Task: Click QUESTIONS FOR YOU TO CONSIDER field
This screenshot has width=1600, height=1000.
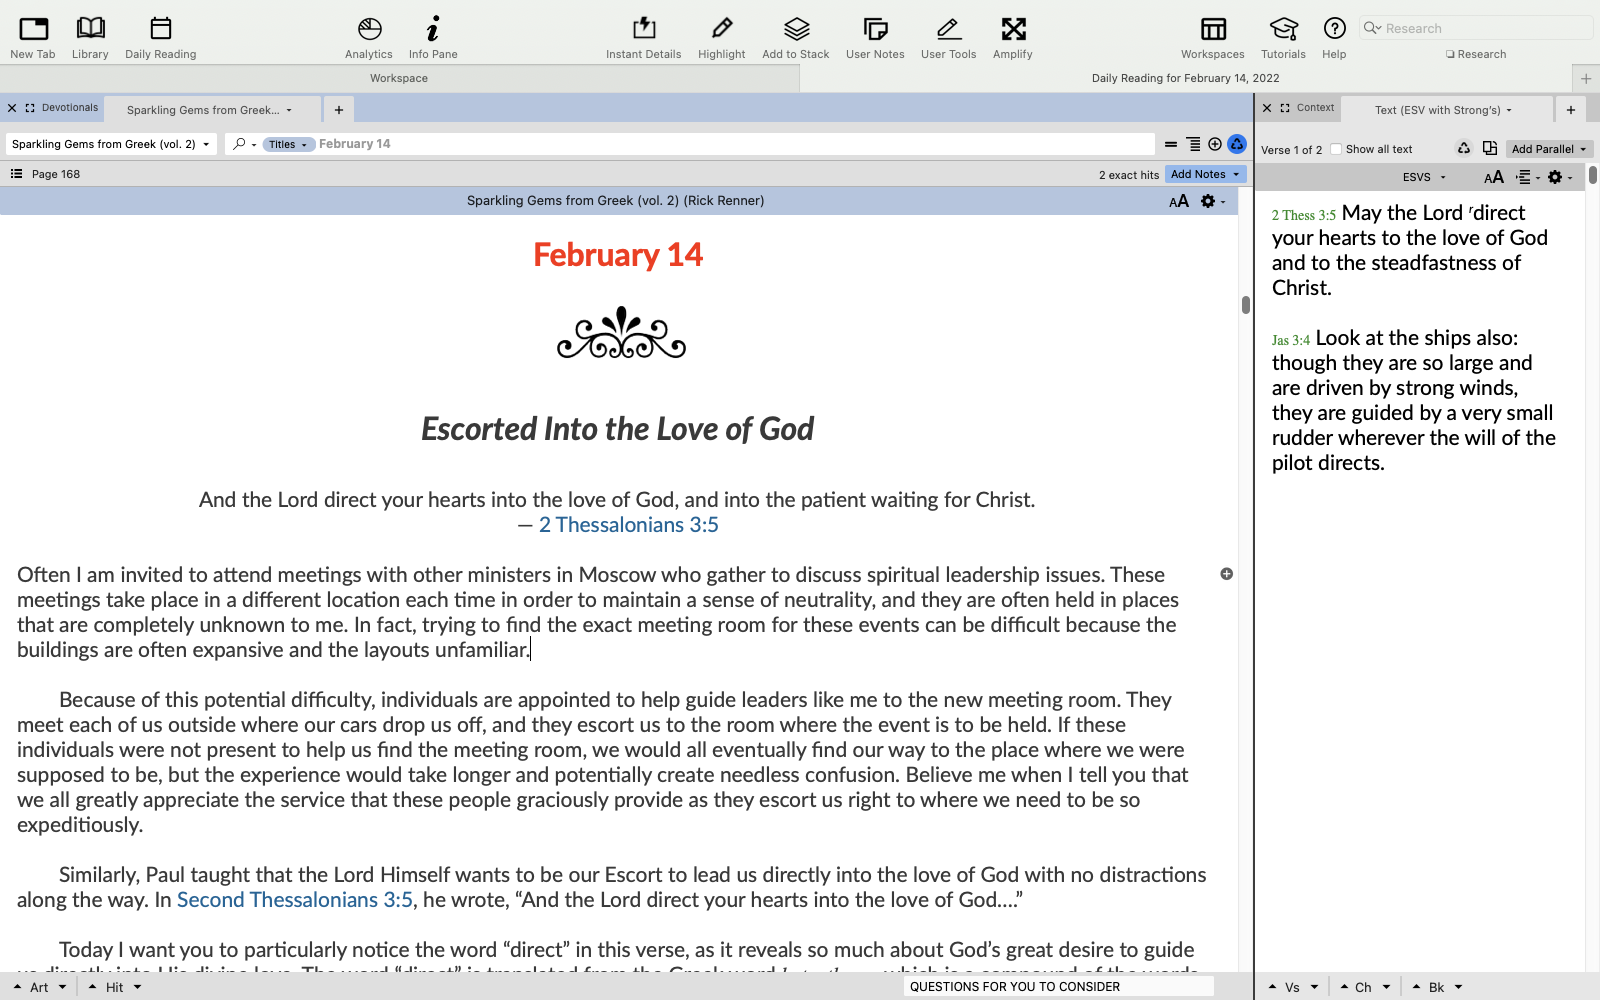Action: (1058, 987)
